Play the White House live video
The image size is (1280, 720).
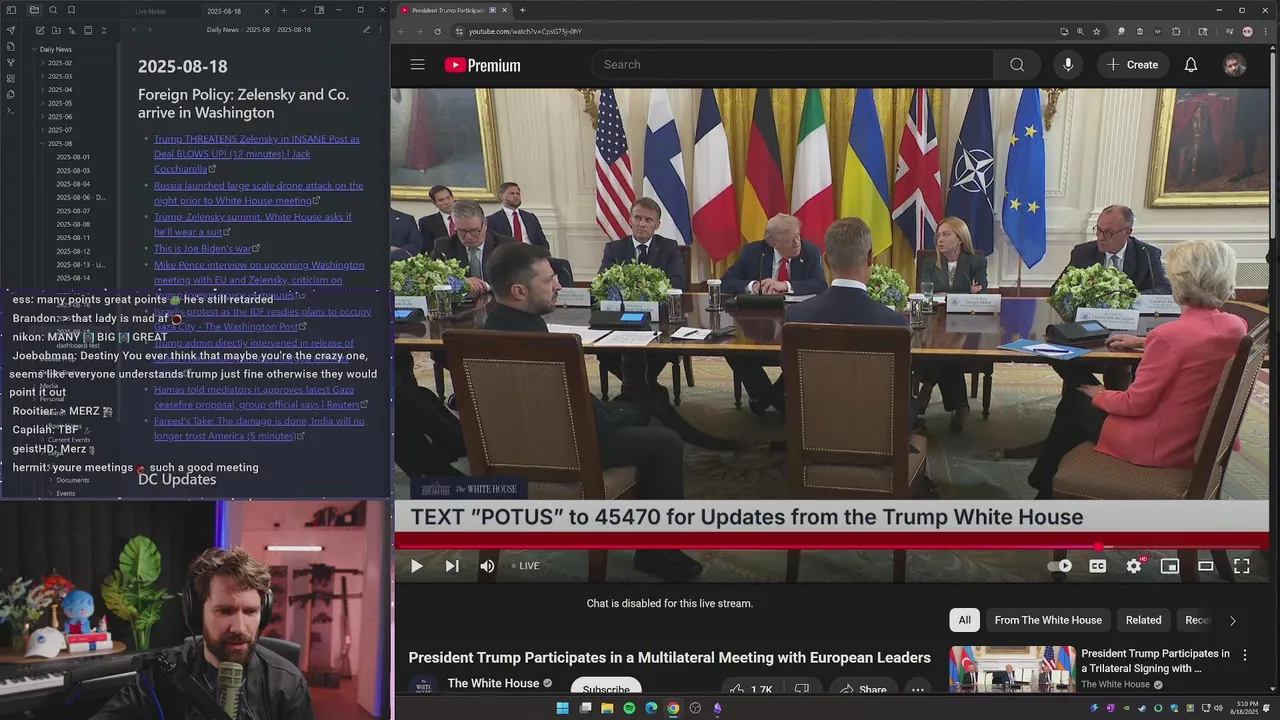416,566
